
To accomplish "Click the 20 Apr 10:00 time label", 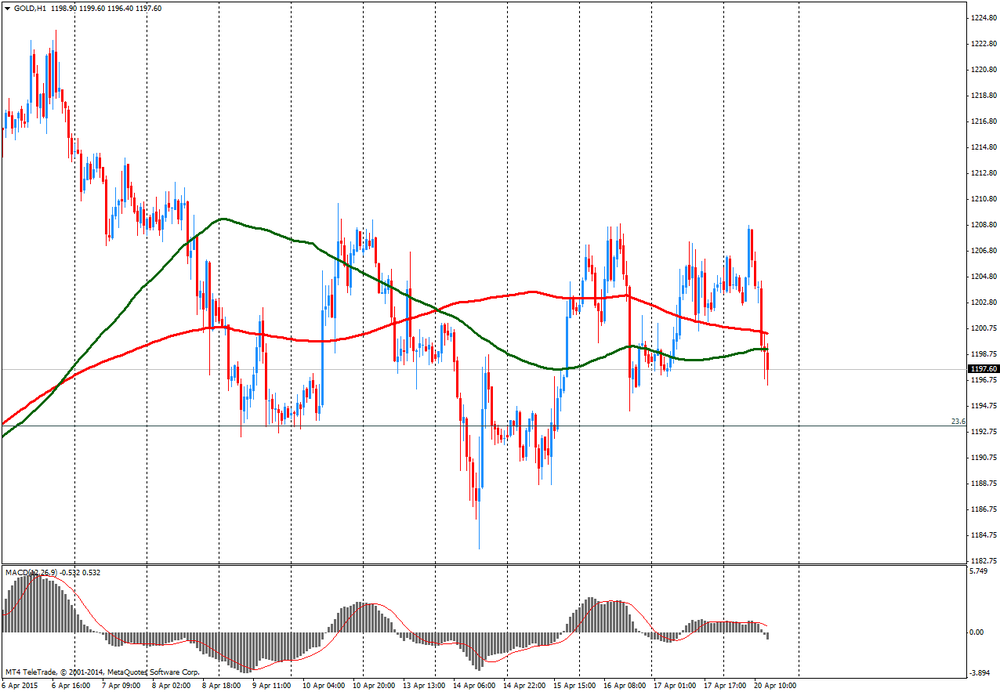I will [776, 686].
